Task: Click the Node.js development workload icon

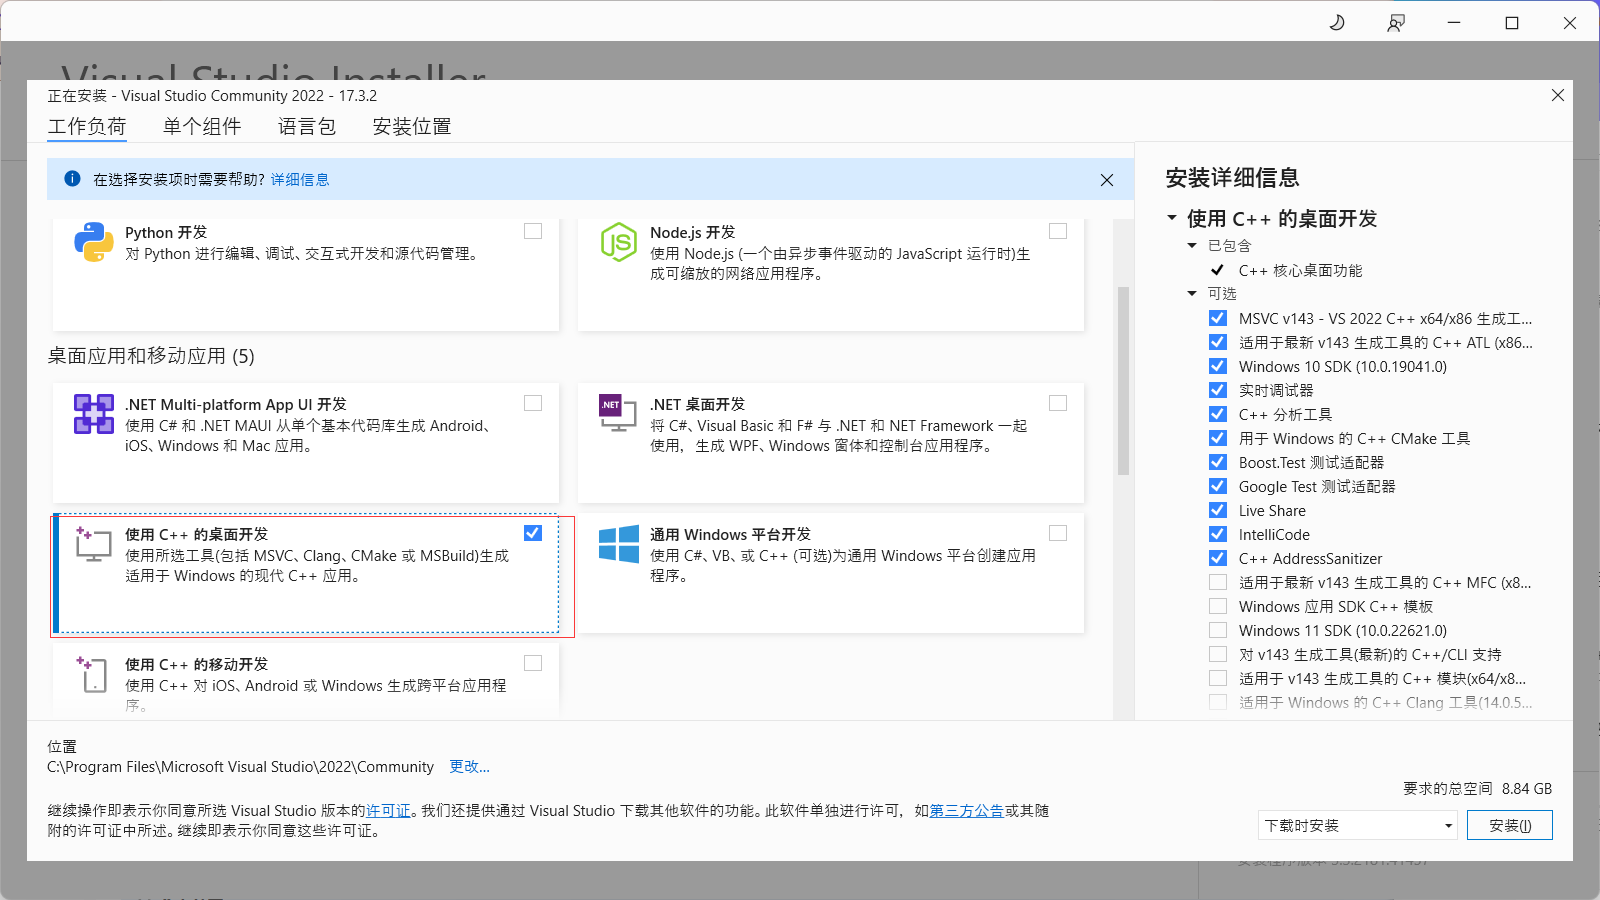Action: point(618,242)
